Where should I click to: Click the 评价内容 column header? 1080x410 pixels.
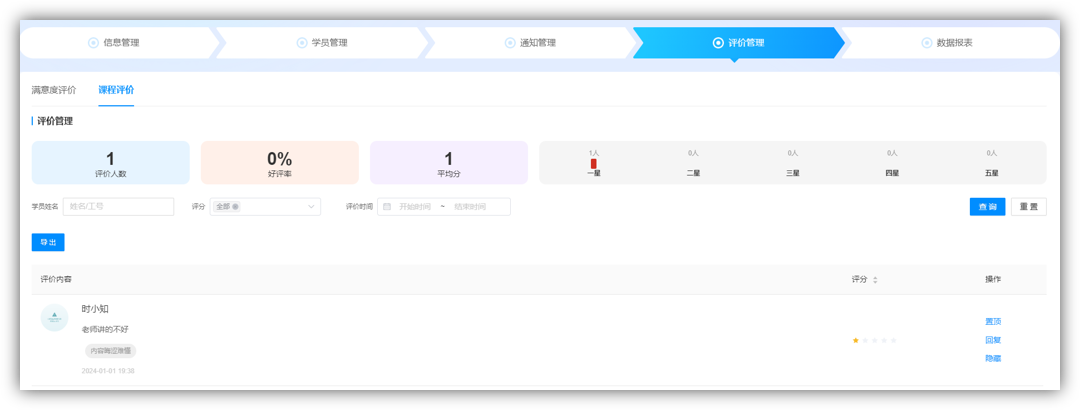(56, 280)
